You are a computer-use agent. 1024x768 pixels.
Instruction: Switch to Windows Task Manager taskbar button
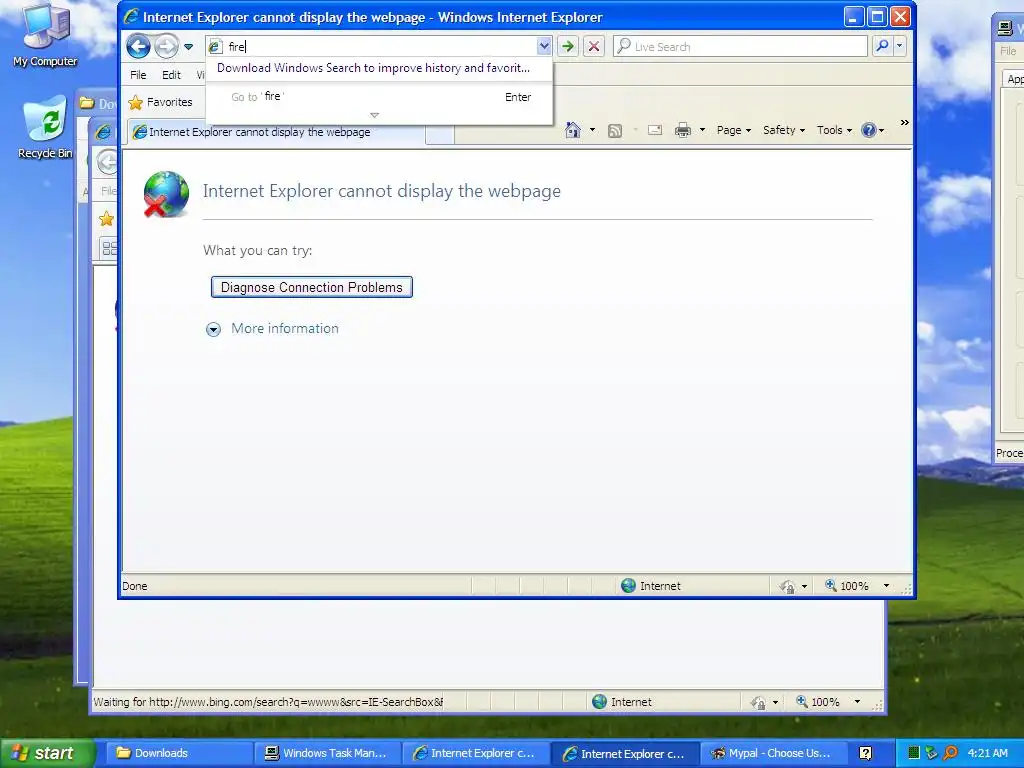327,754
